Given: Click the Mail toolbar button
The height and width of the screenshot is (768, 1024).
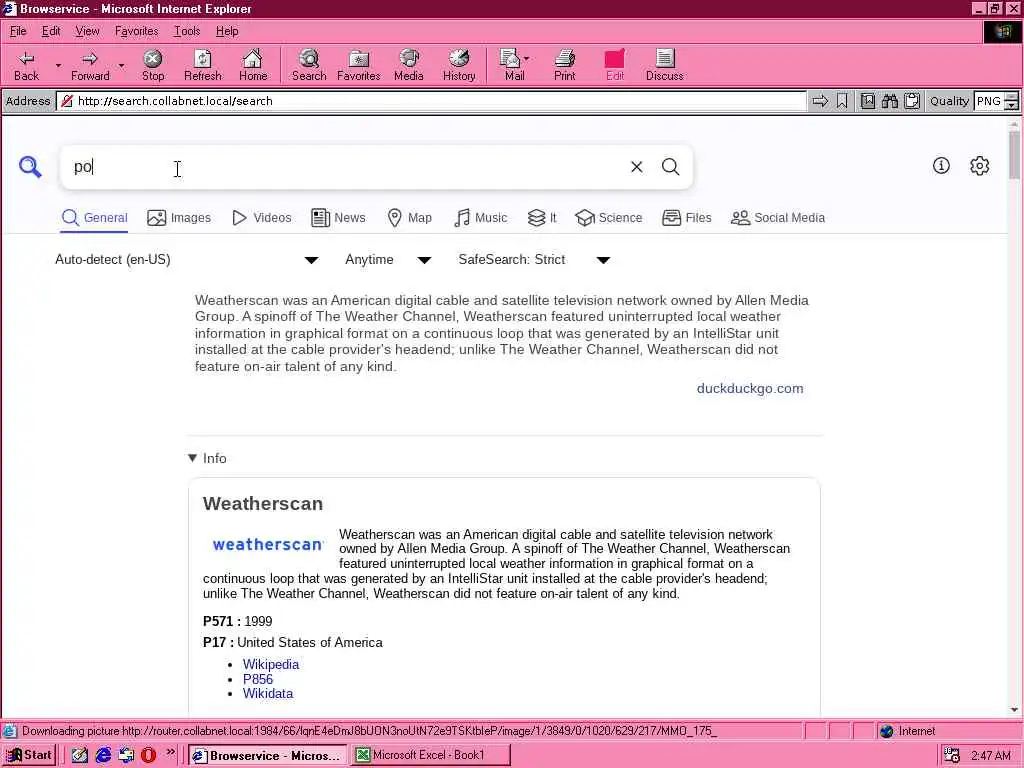Looking at the screenshot, I should 514,66.
